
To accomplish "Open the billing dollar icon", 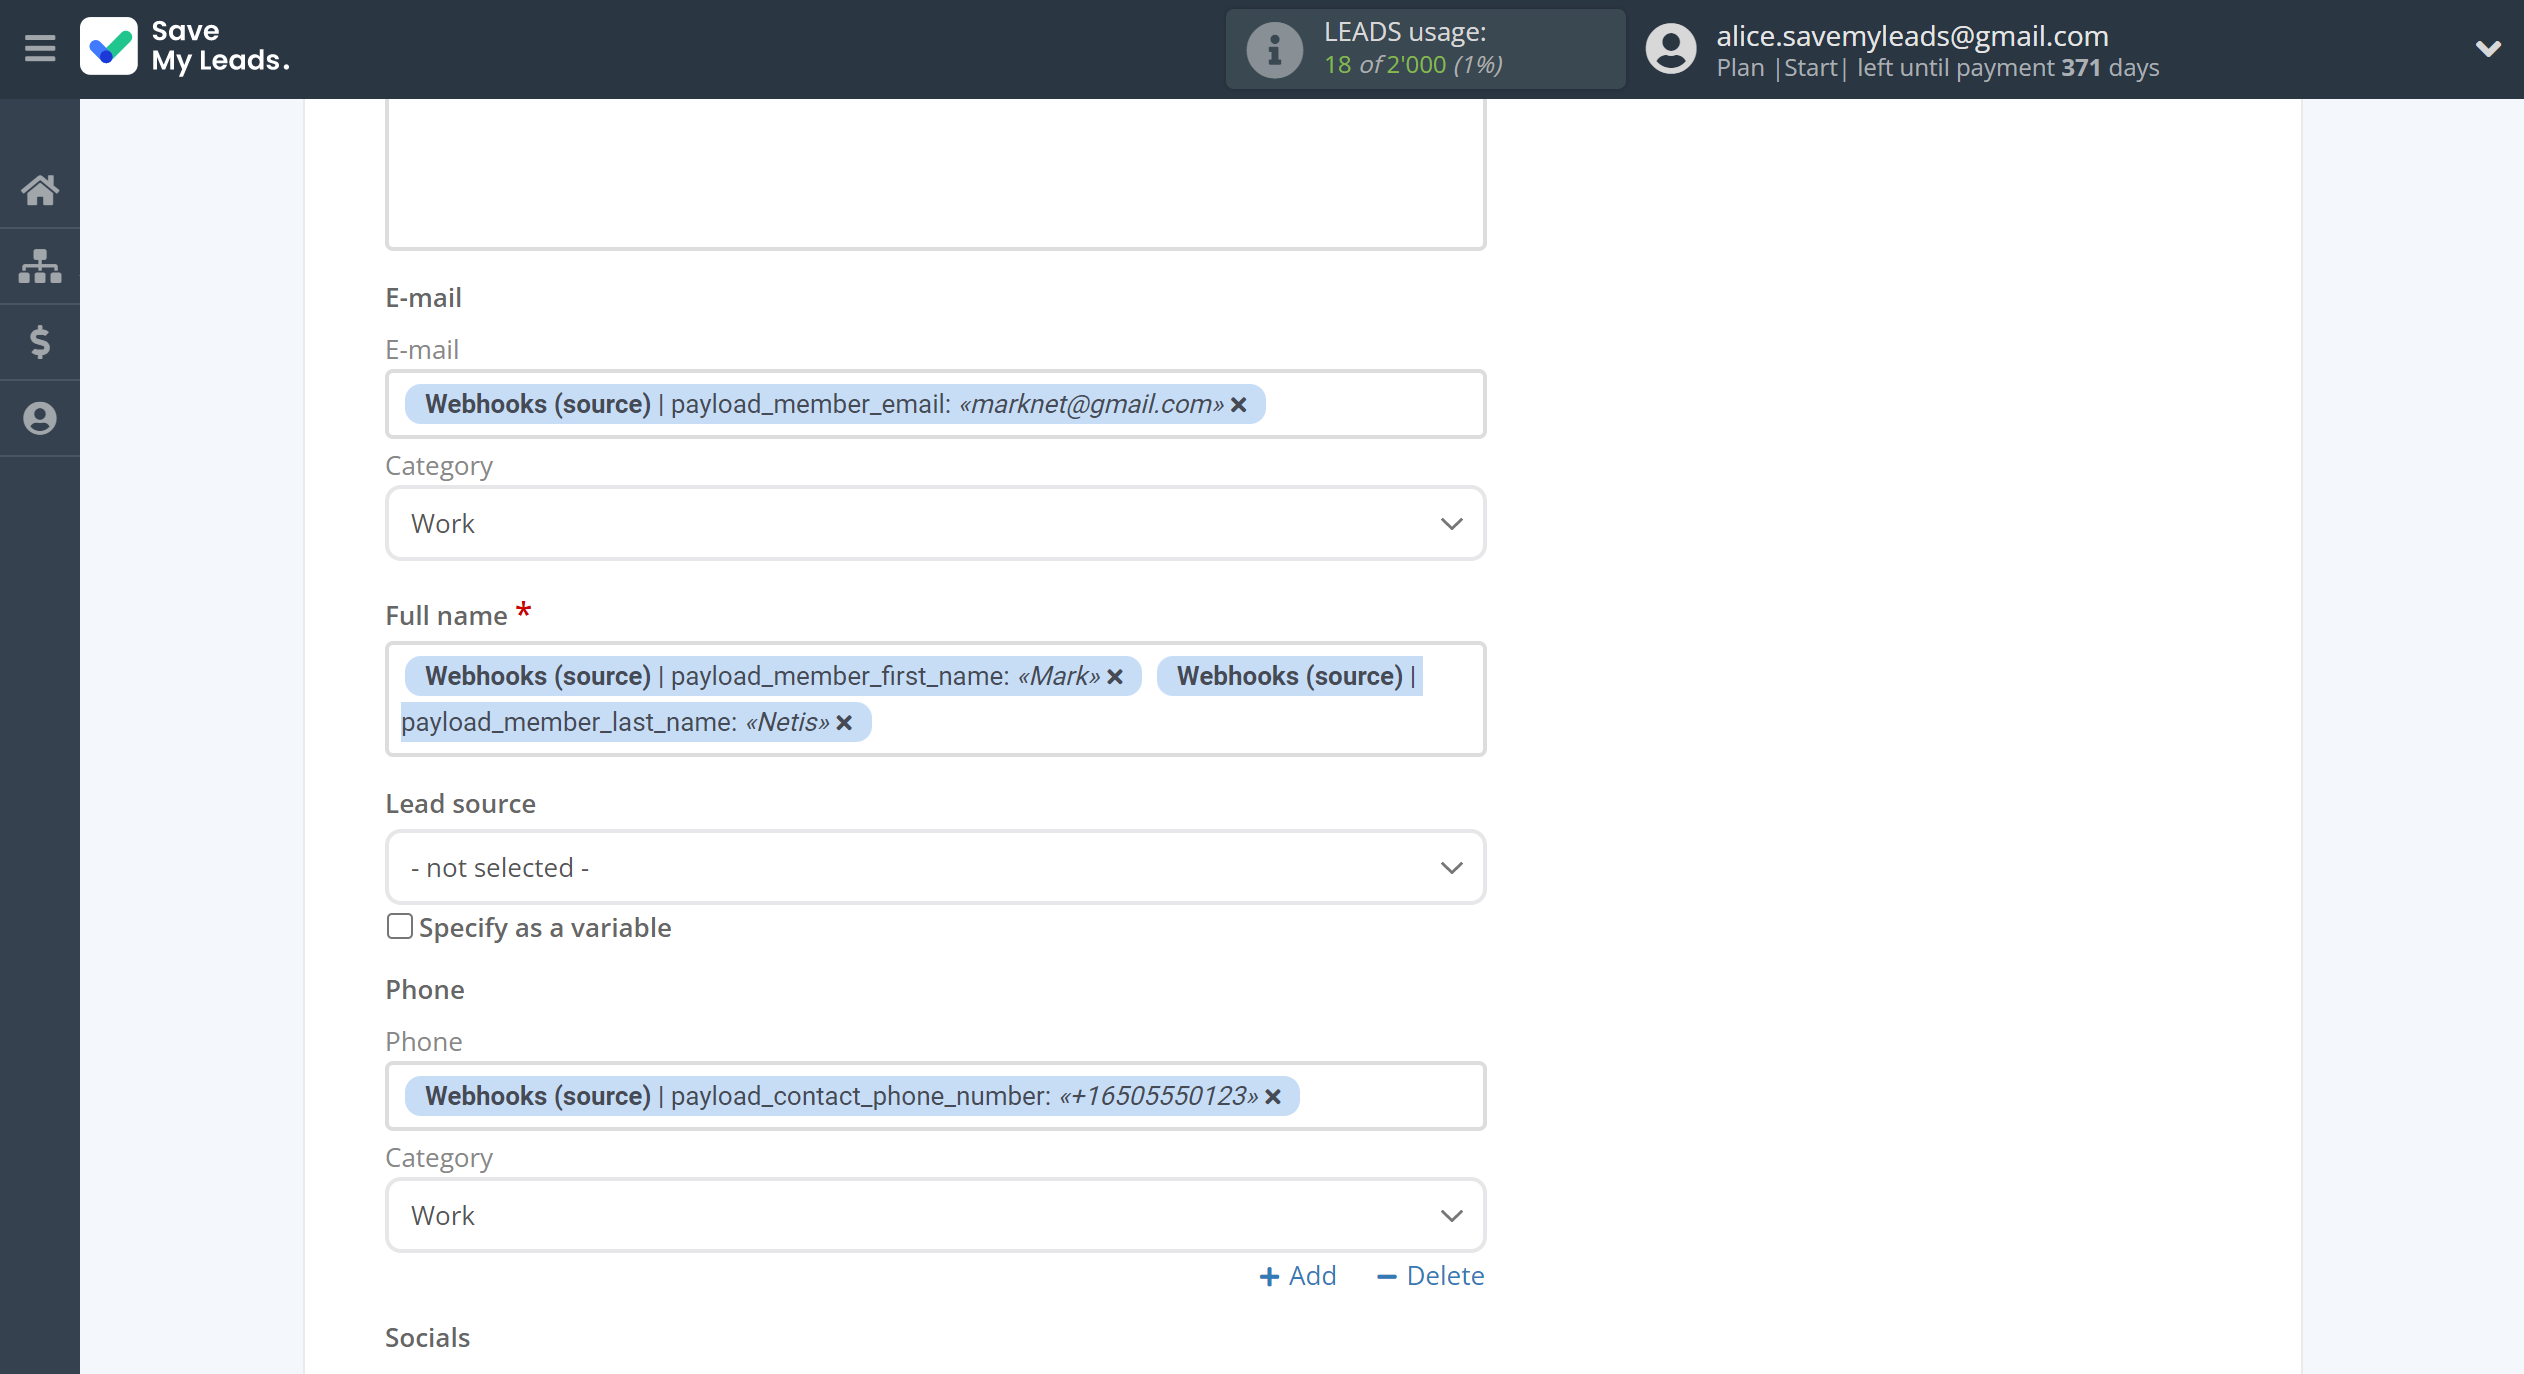I will pyautogui.click(x=40, y=342).
